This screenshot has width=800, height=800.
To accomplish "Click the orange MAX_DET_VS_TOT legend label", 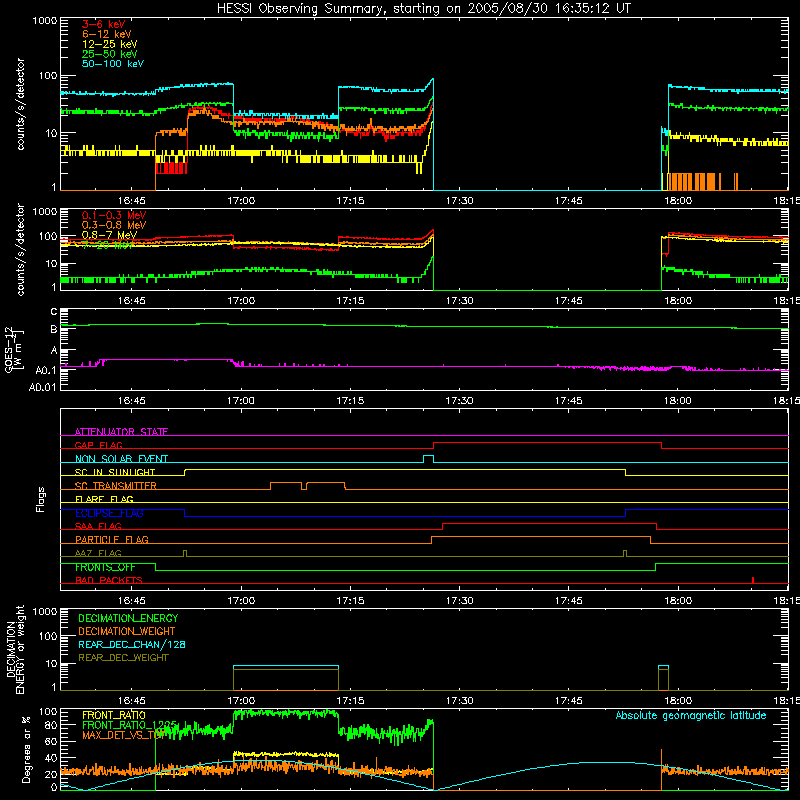I will click(123, 735).
